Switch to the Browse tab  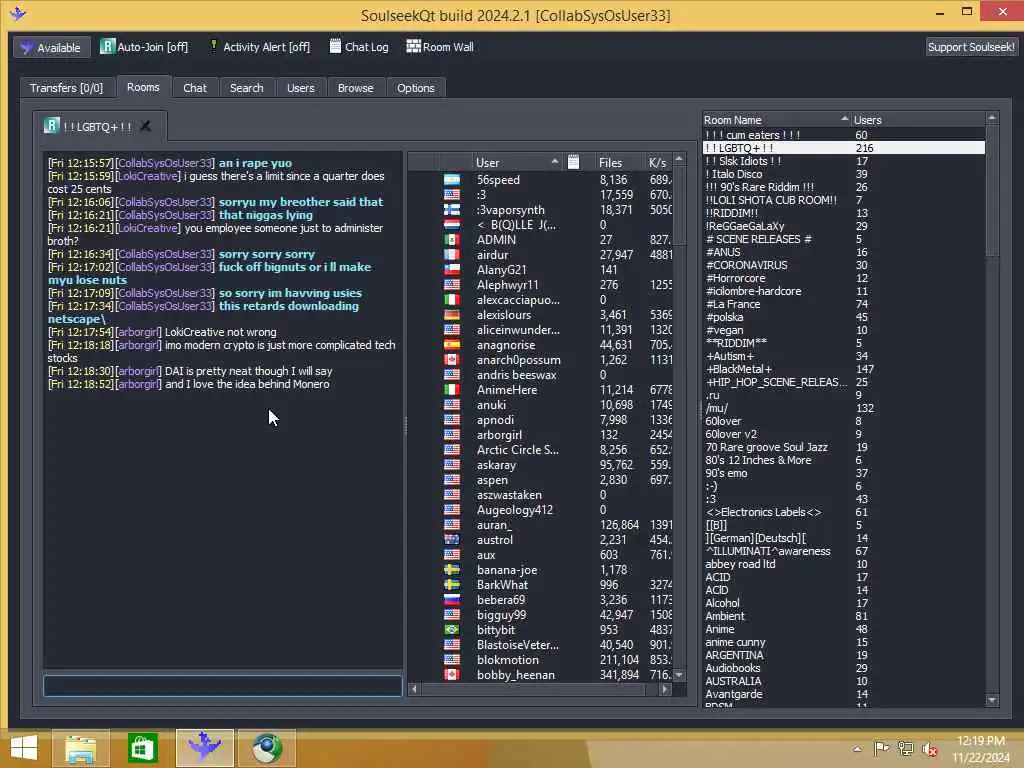coord(355,88)
